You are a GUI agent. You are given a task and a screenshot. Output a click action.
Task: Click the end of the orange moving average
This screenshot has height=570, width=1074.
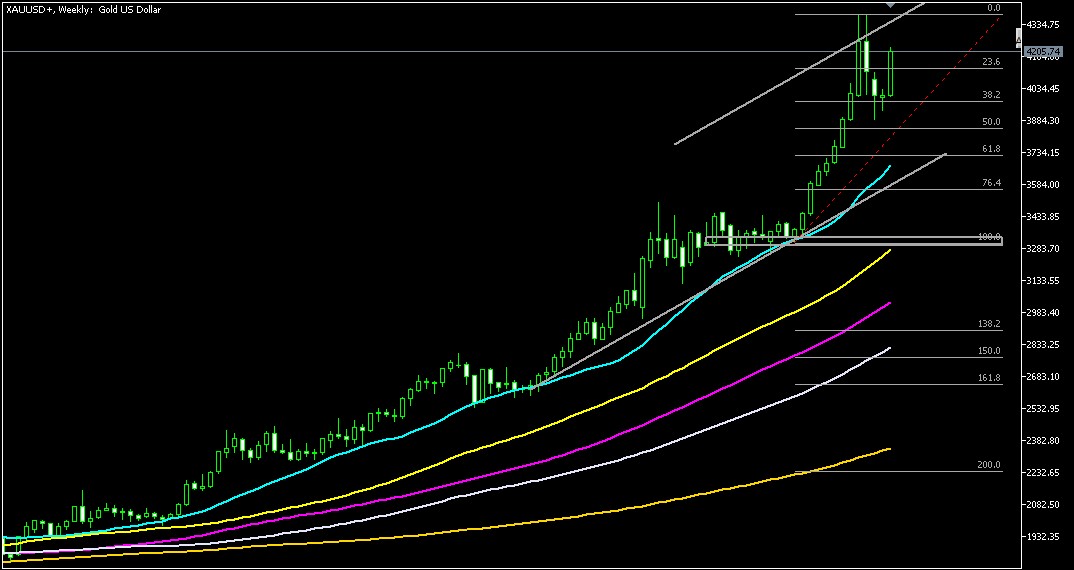coord(889,450)
